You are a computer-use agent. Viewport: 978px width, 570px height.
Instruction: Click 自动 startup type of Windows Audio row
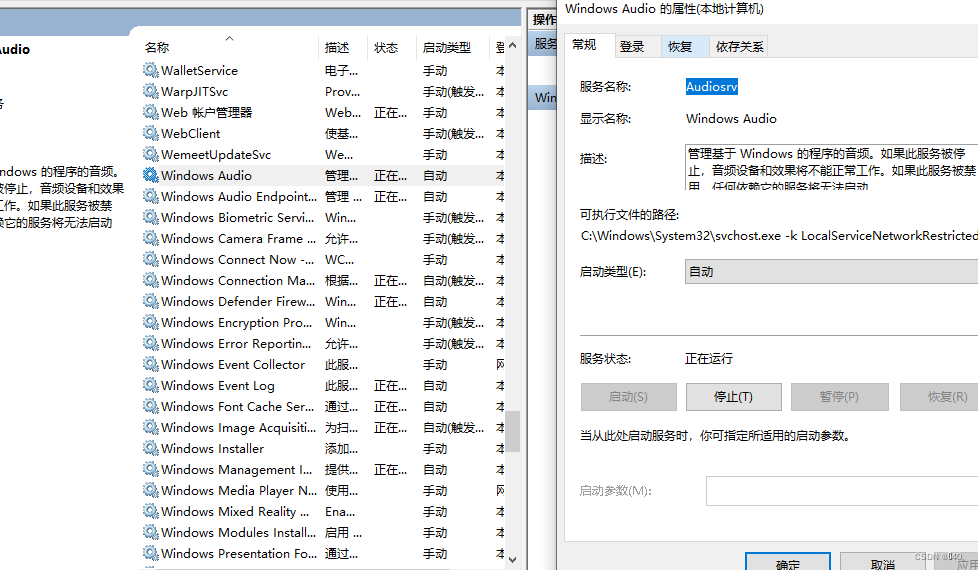[435, 176]
